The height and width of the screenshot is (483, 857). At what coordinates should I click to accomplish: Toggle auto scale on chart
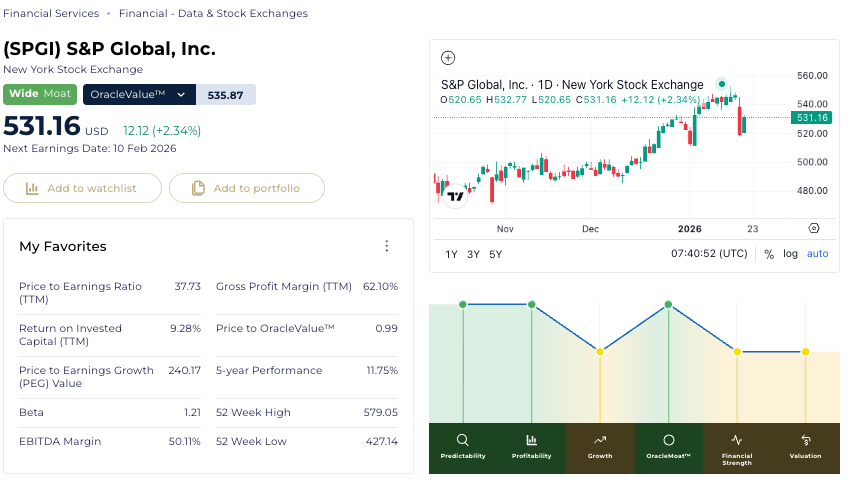(817, 254)
